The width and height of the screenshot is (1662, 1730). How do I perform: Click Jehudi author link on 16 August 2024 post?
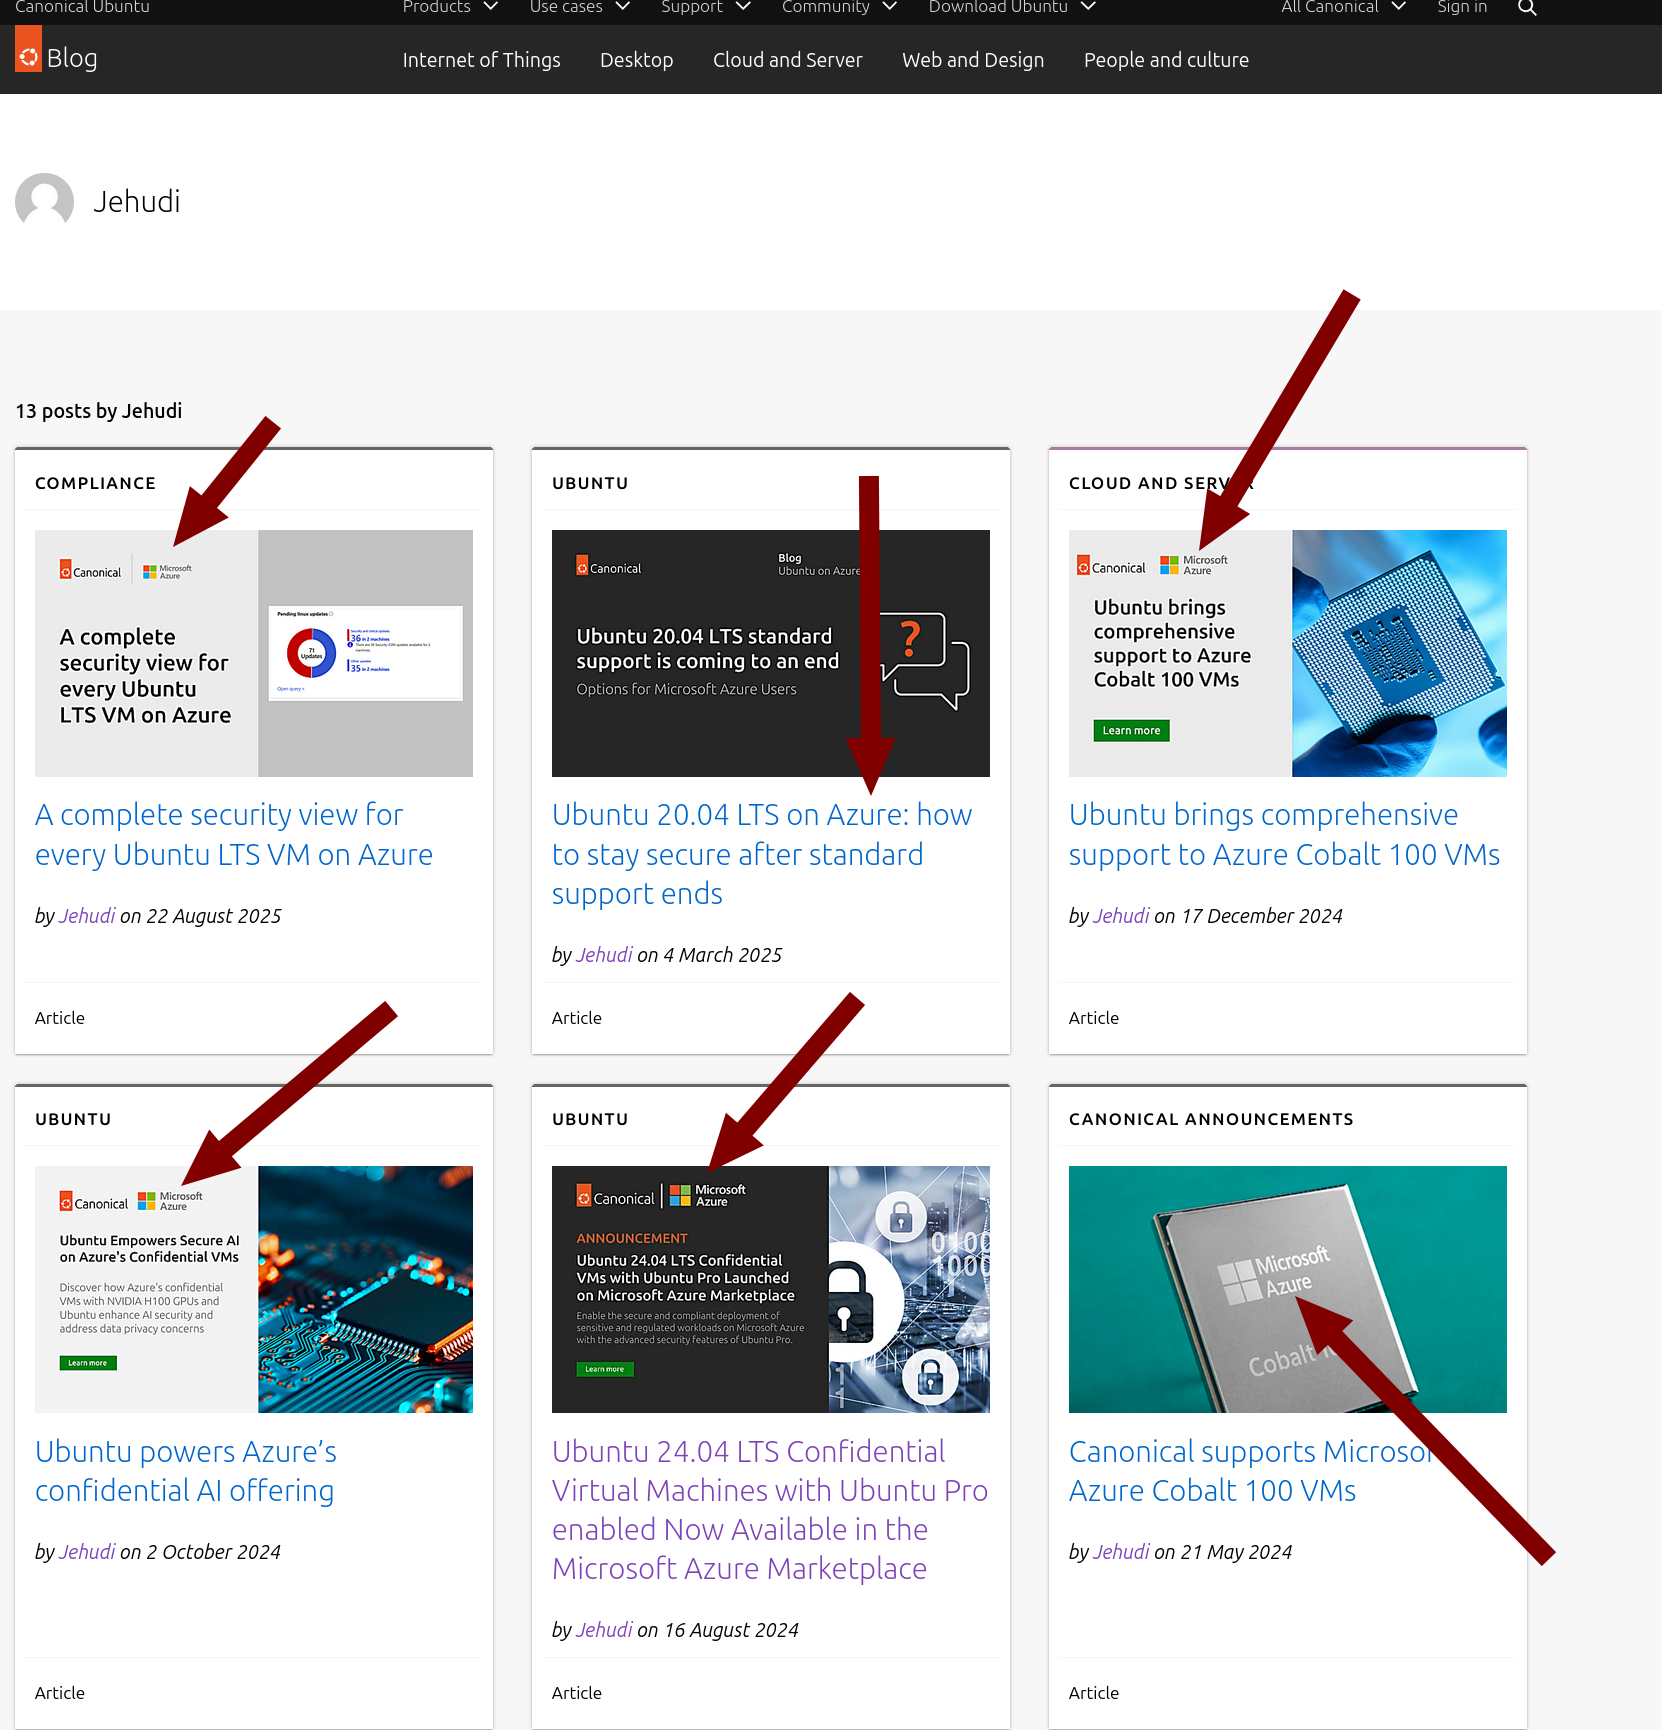[605, 1630]
